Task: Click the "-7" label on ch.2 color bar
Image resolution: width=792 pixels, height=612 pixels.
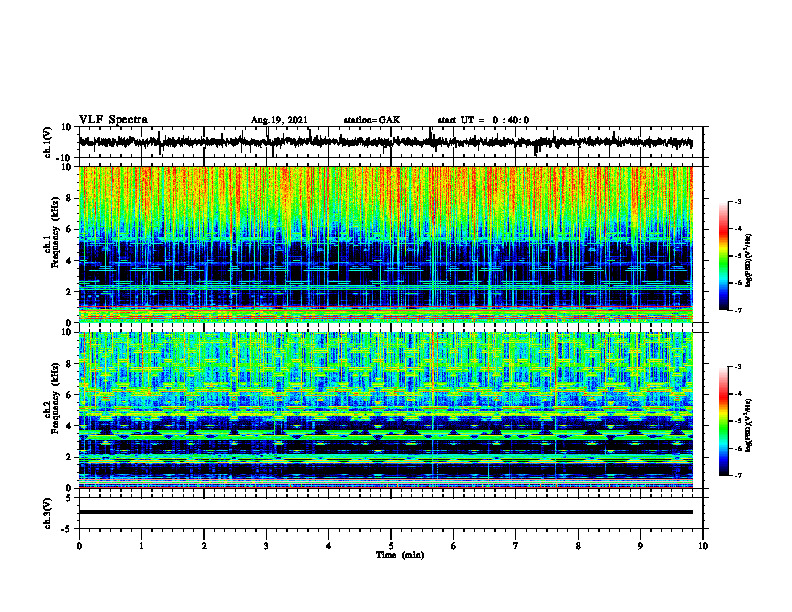Action: [x=737, y=476]
